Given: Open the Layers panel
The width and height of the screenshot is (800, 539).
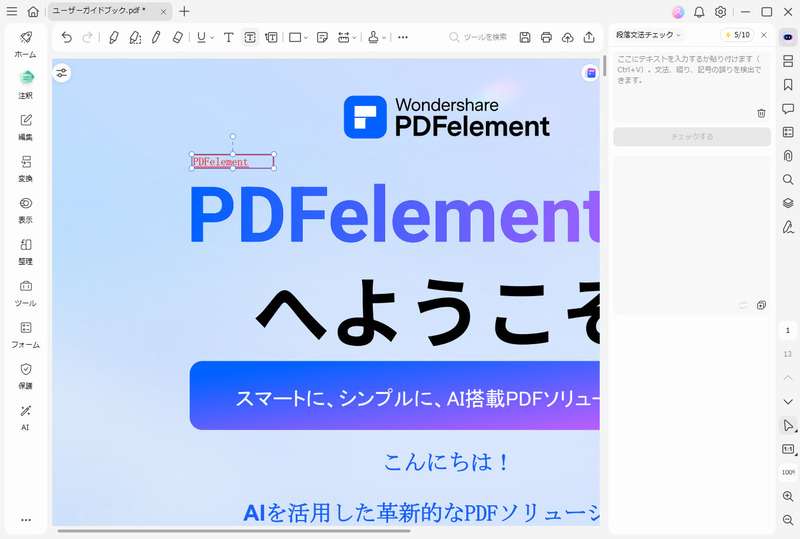Looking at the screenshot, I should point(788,203).
